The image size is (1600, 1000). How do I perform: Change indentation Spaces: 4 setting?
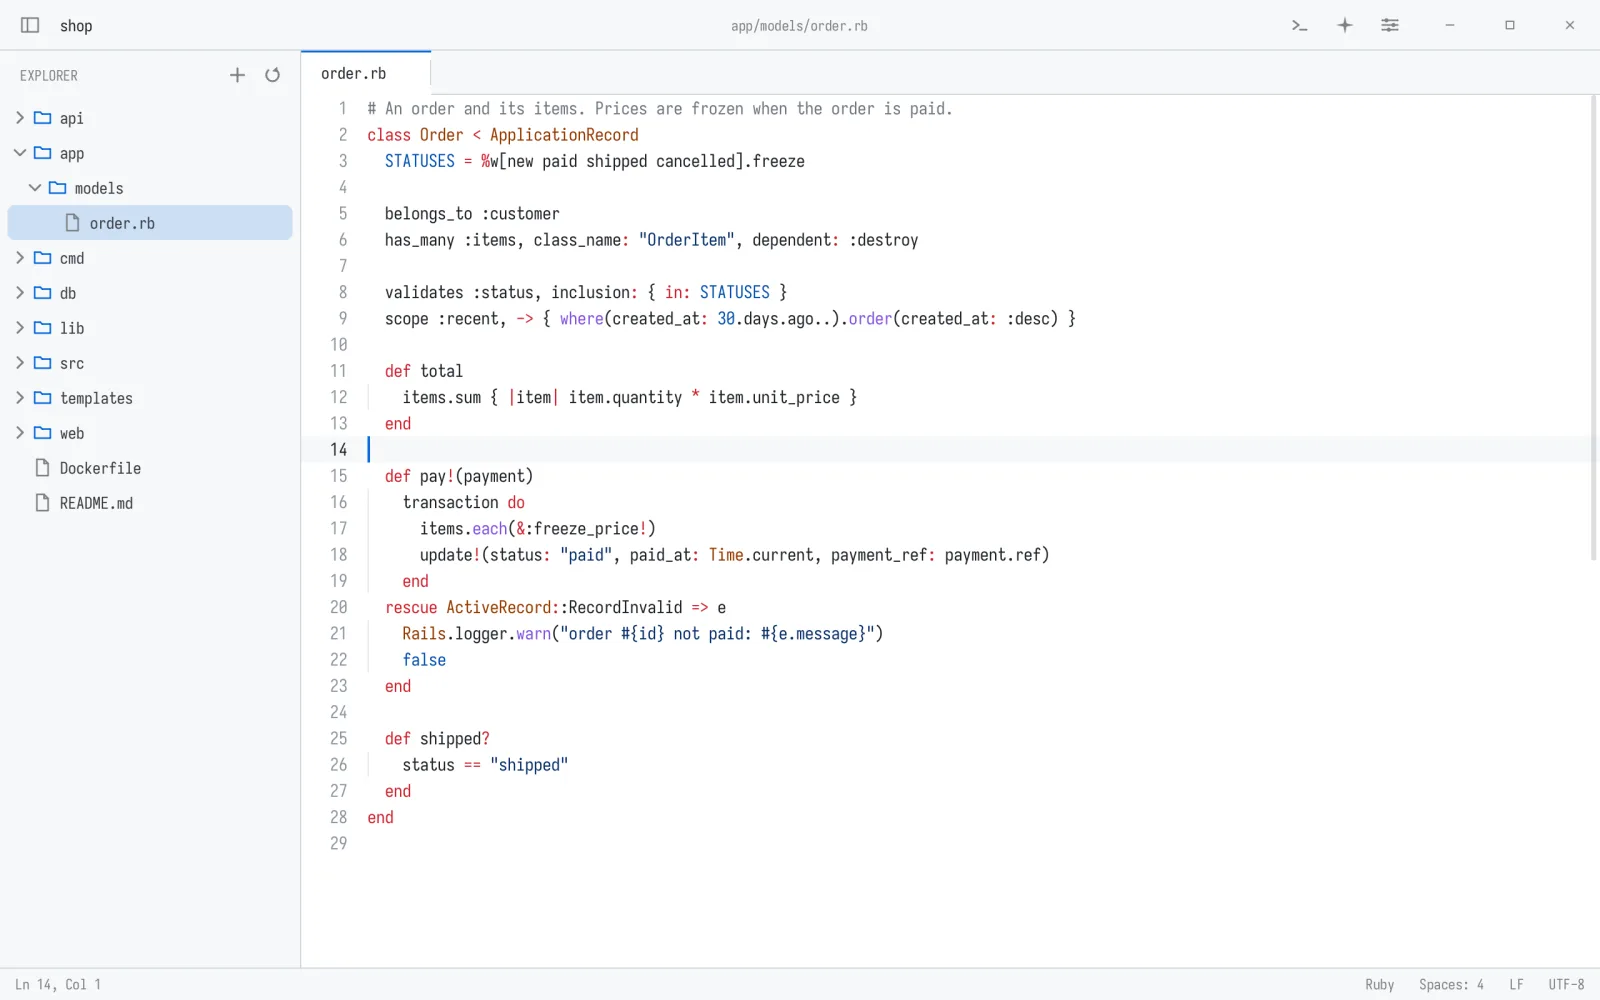(1451, 985)
